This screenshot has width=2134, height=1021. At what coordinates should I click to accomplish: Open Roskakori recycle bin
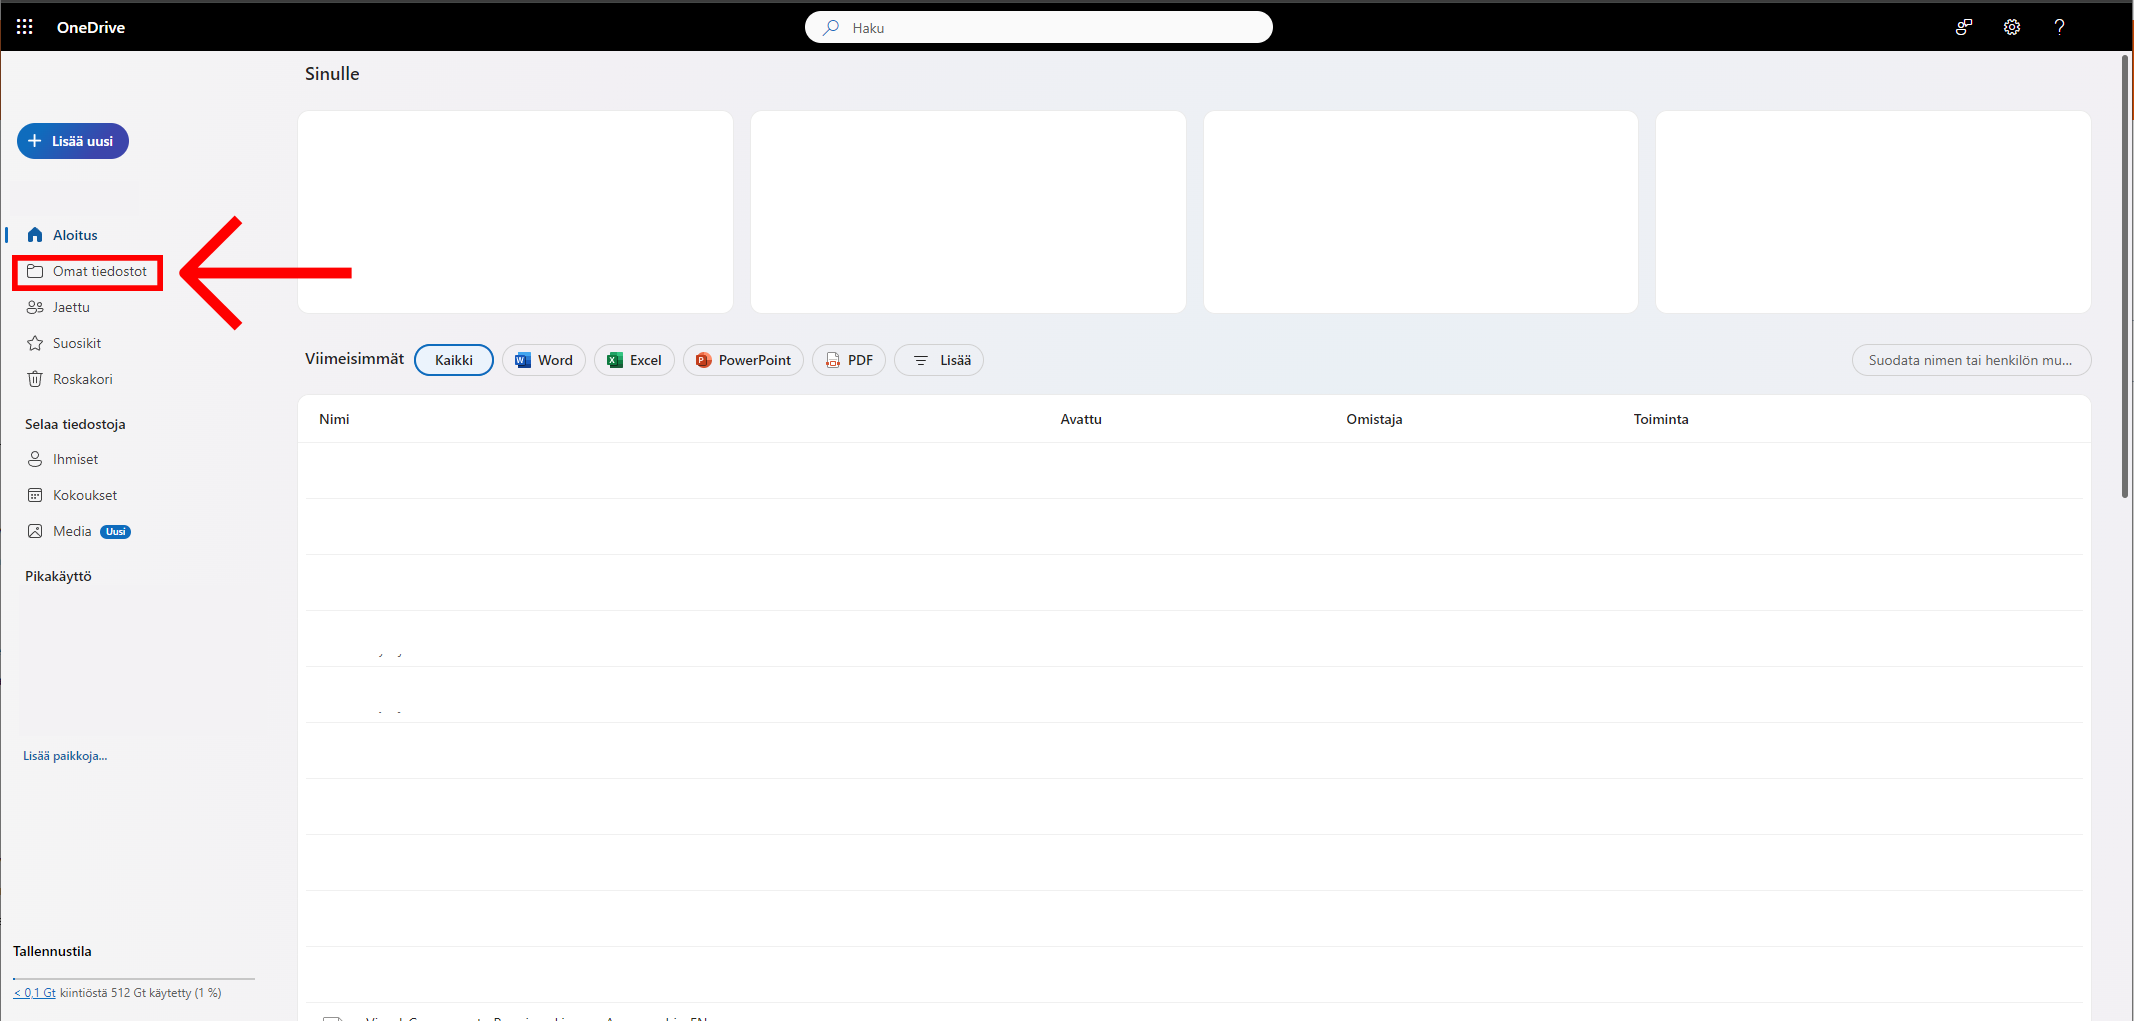[82, 379]
